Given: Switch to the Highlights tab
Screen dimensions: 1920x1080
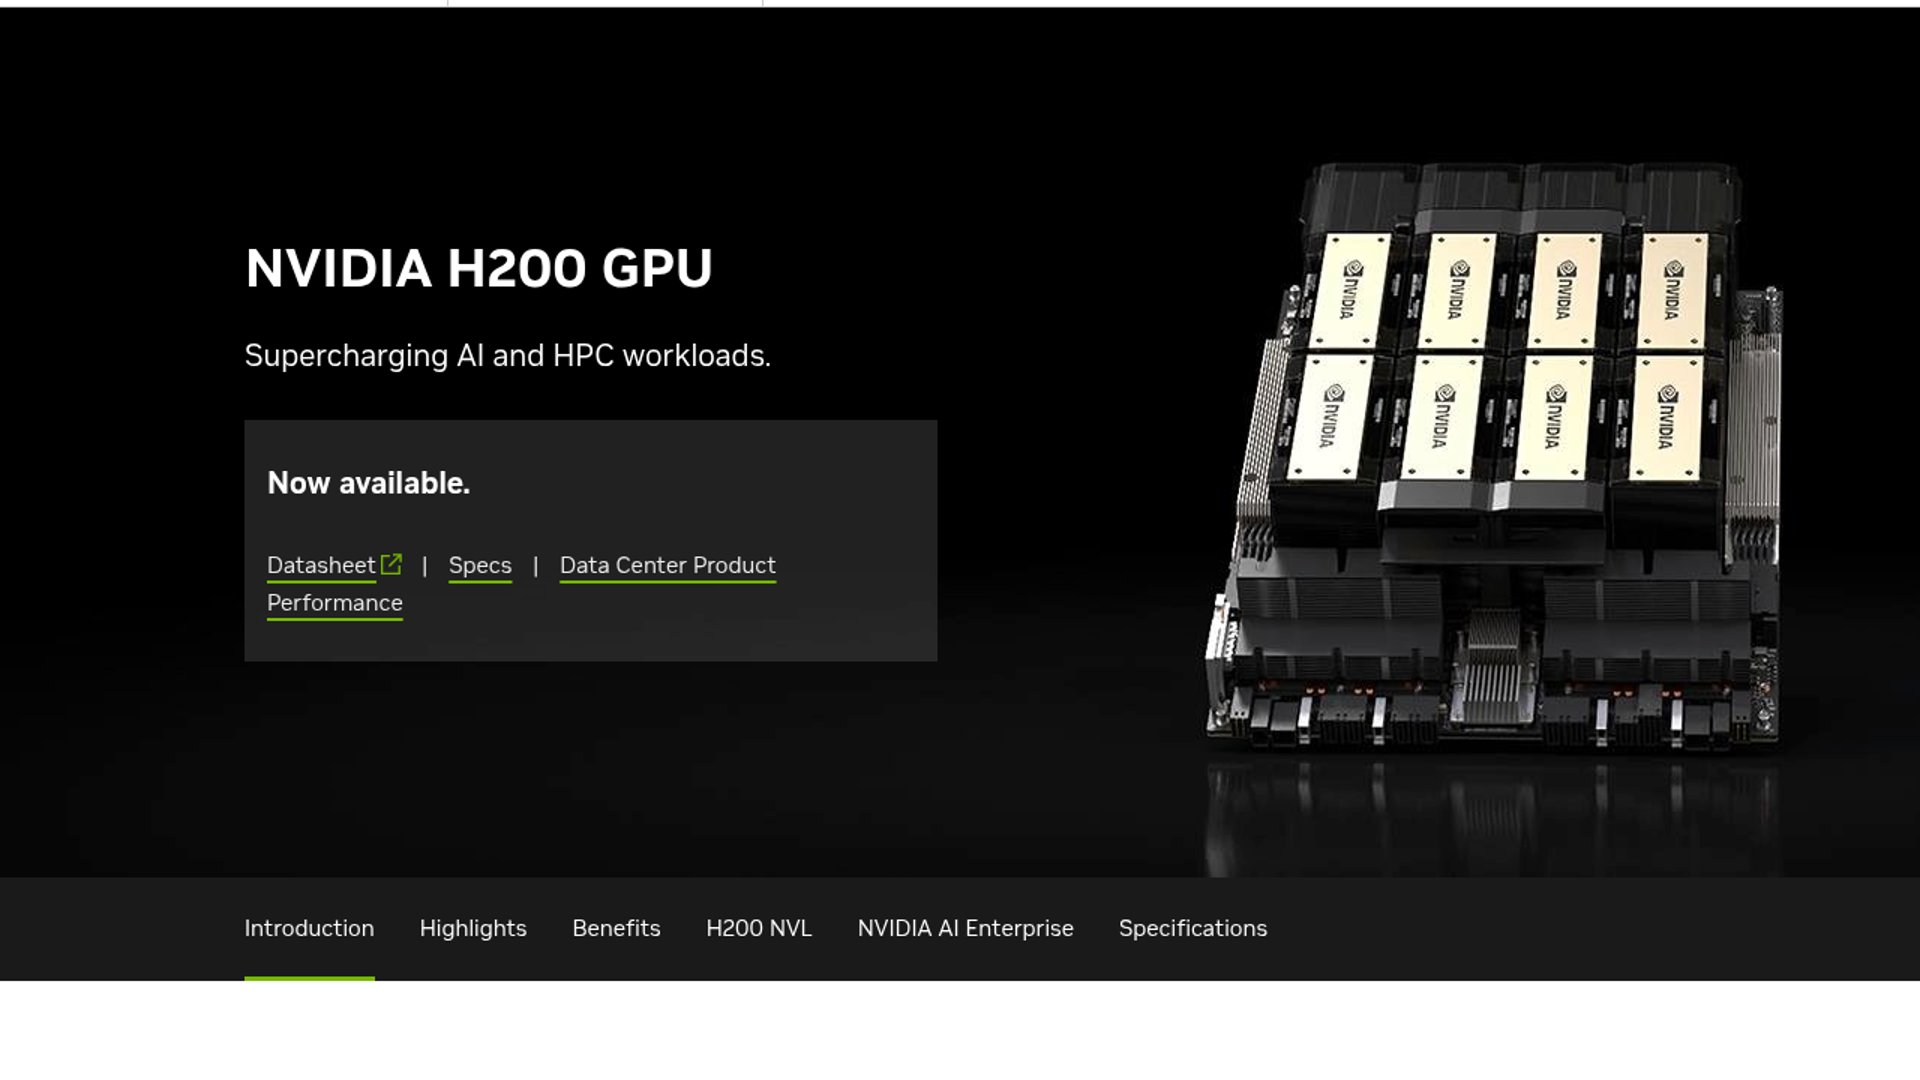Looking at the screenshot, I should [x=473, y=928].
